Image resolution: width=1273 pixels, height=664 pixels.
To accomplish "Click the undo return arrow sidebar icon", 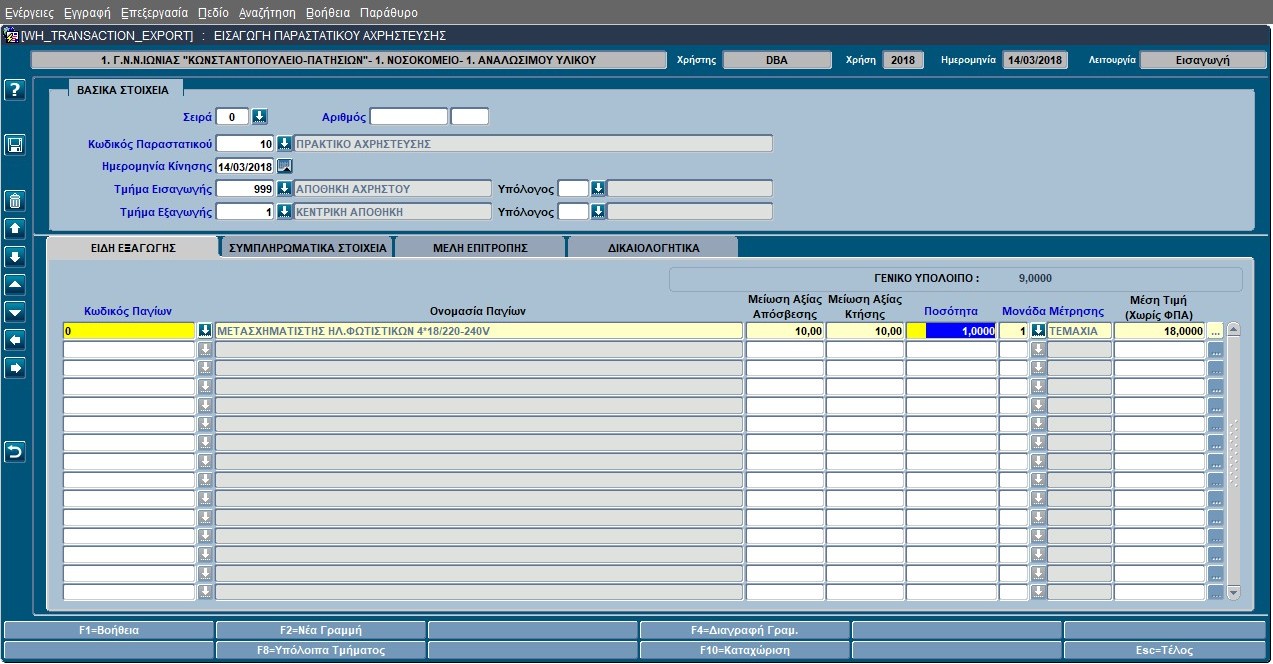I will (15, 452).
